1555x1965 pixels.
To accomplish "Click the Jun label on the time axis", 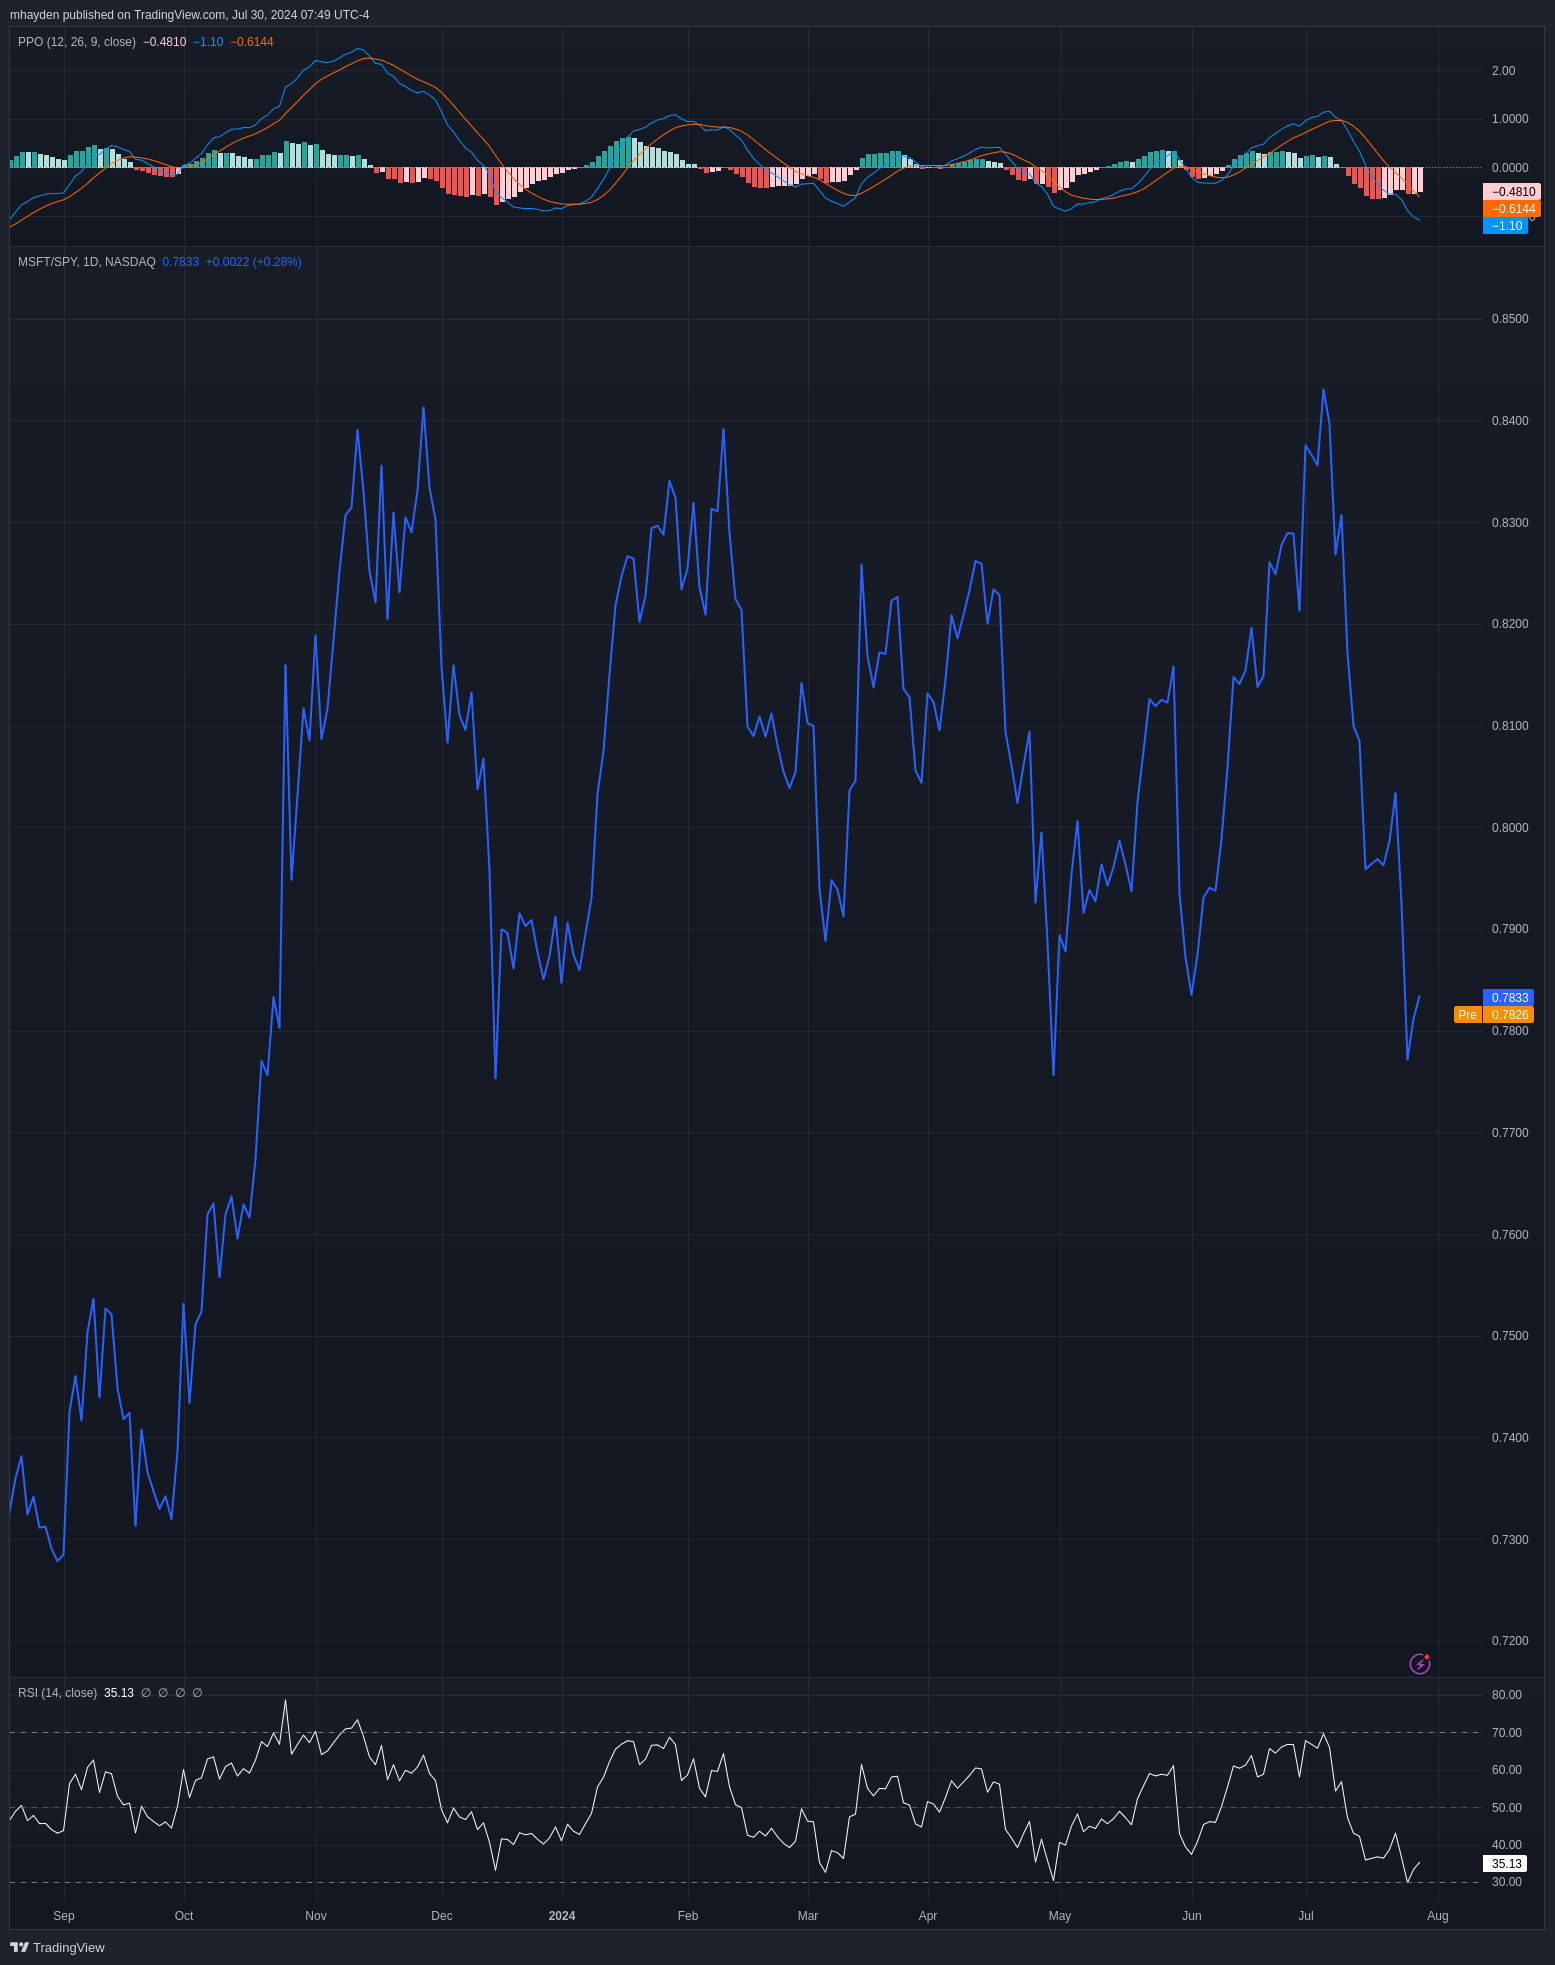I will click(x=1192, y=1916).
